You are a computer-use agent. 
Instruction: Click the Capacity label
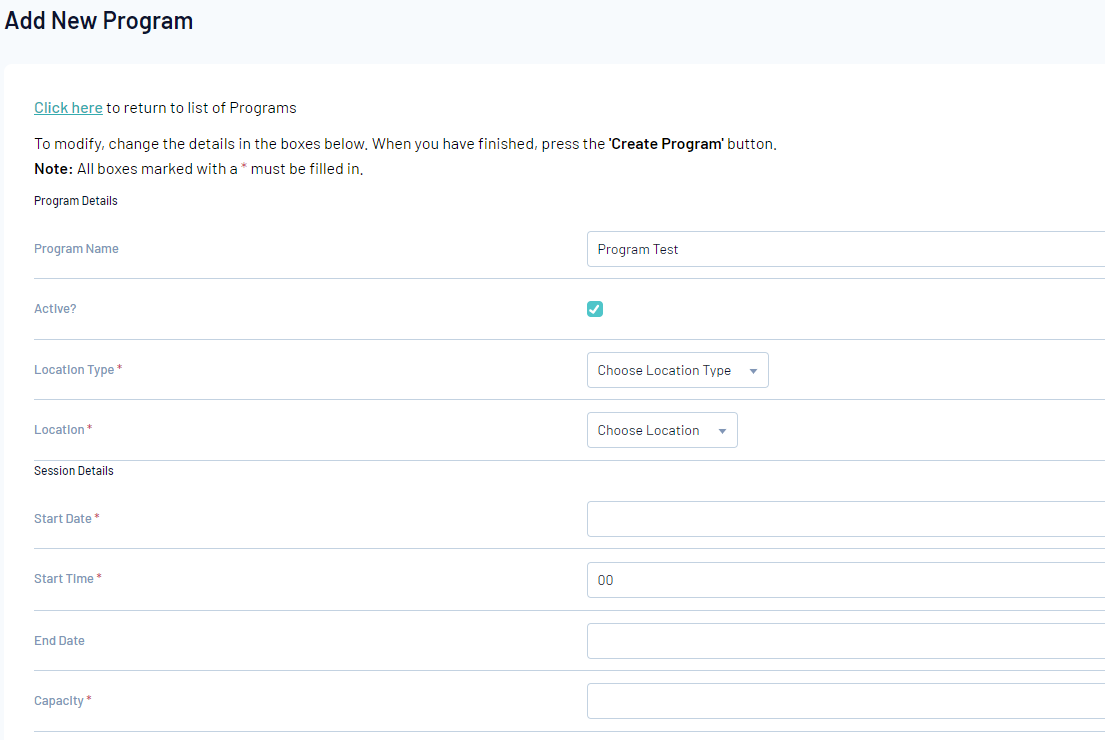pos(59,701)
